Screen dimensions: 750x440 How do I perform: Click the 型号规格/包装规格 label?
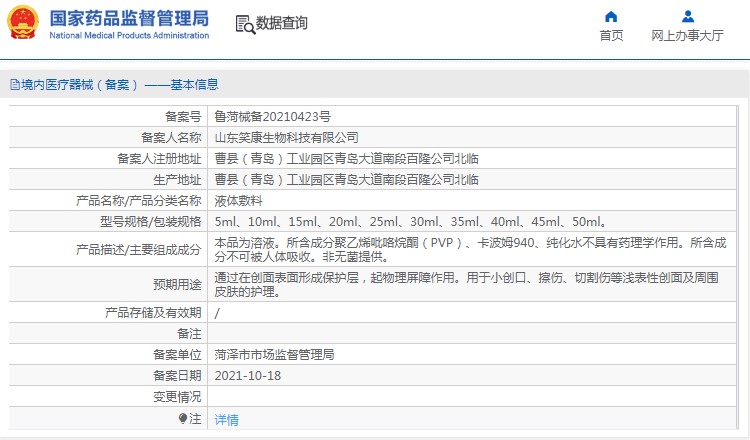151,221
